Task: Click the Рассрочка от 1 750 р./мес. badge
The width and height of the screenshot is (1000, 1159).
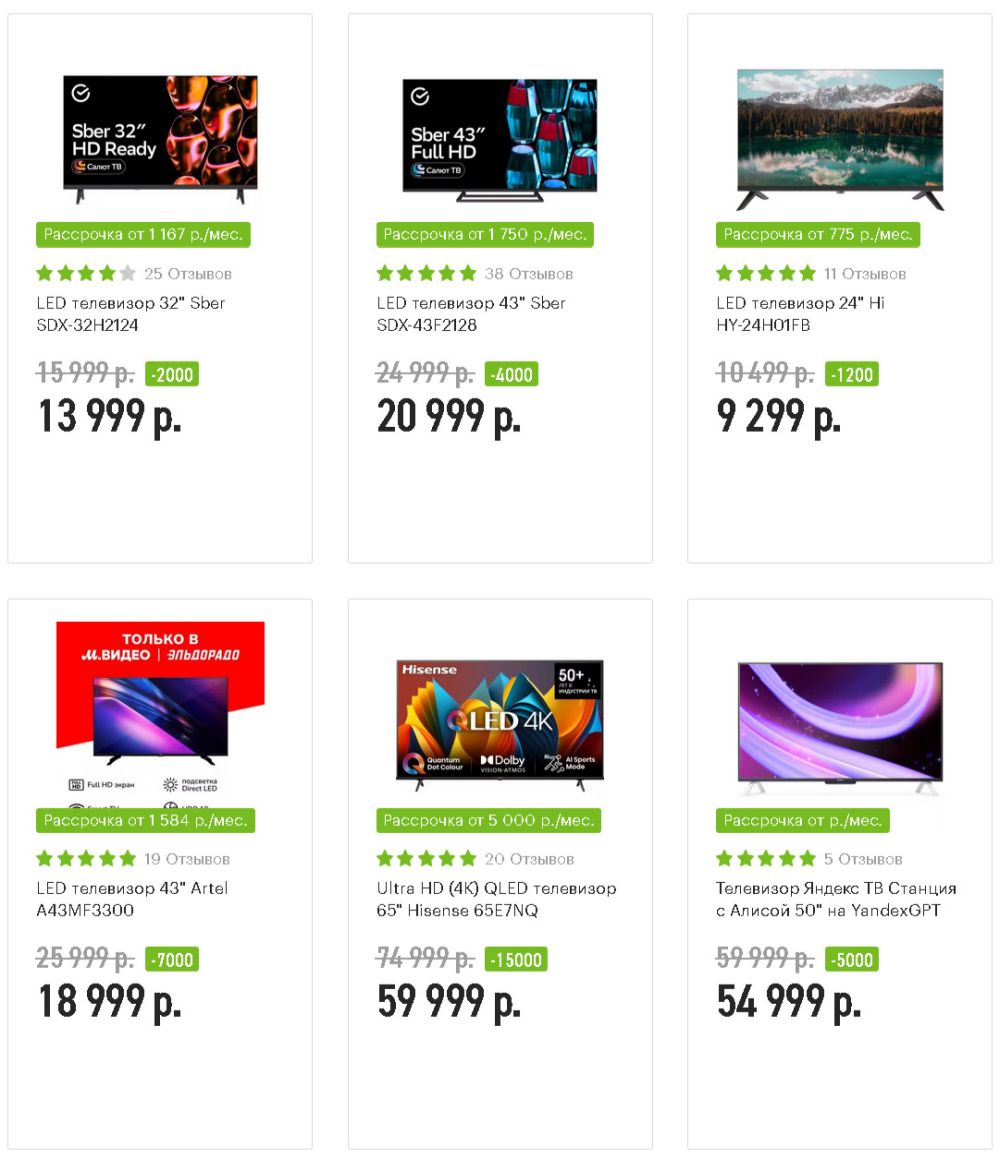Action: [x=485, y=234]
